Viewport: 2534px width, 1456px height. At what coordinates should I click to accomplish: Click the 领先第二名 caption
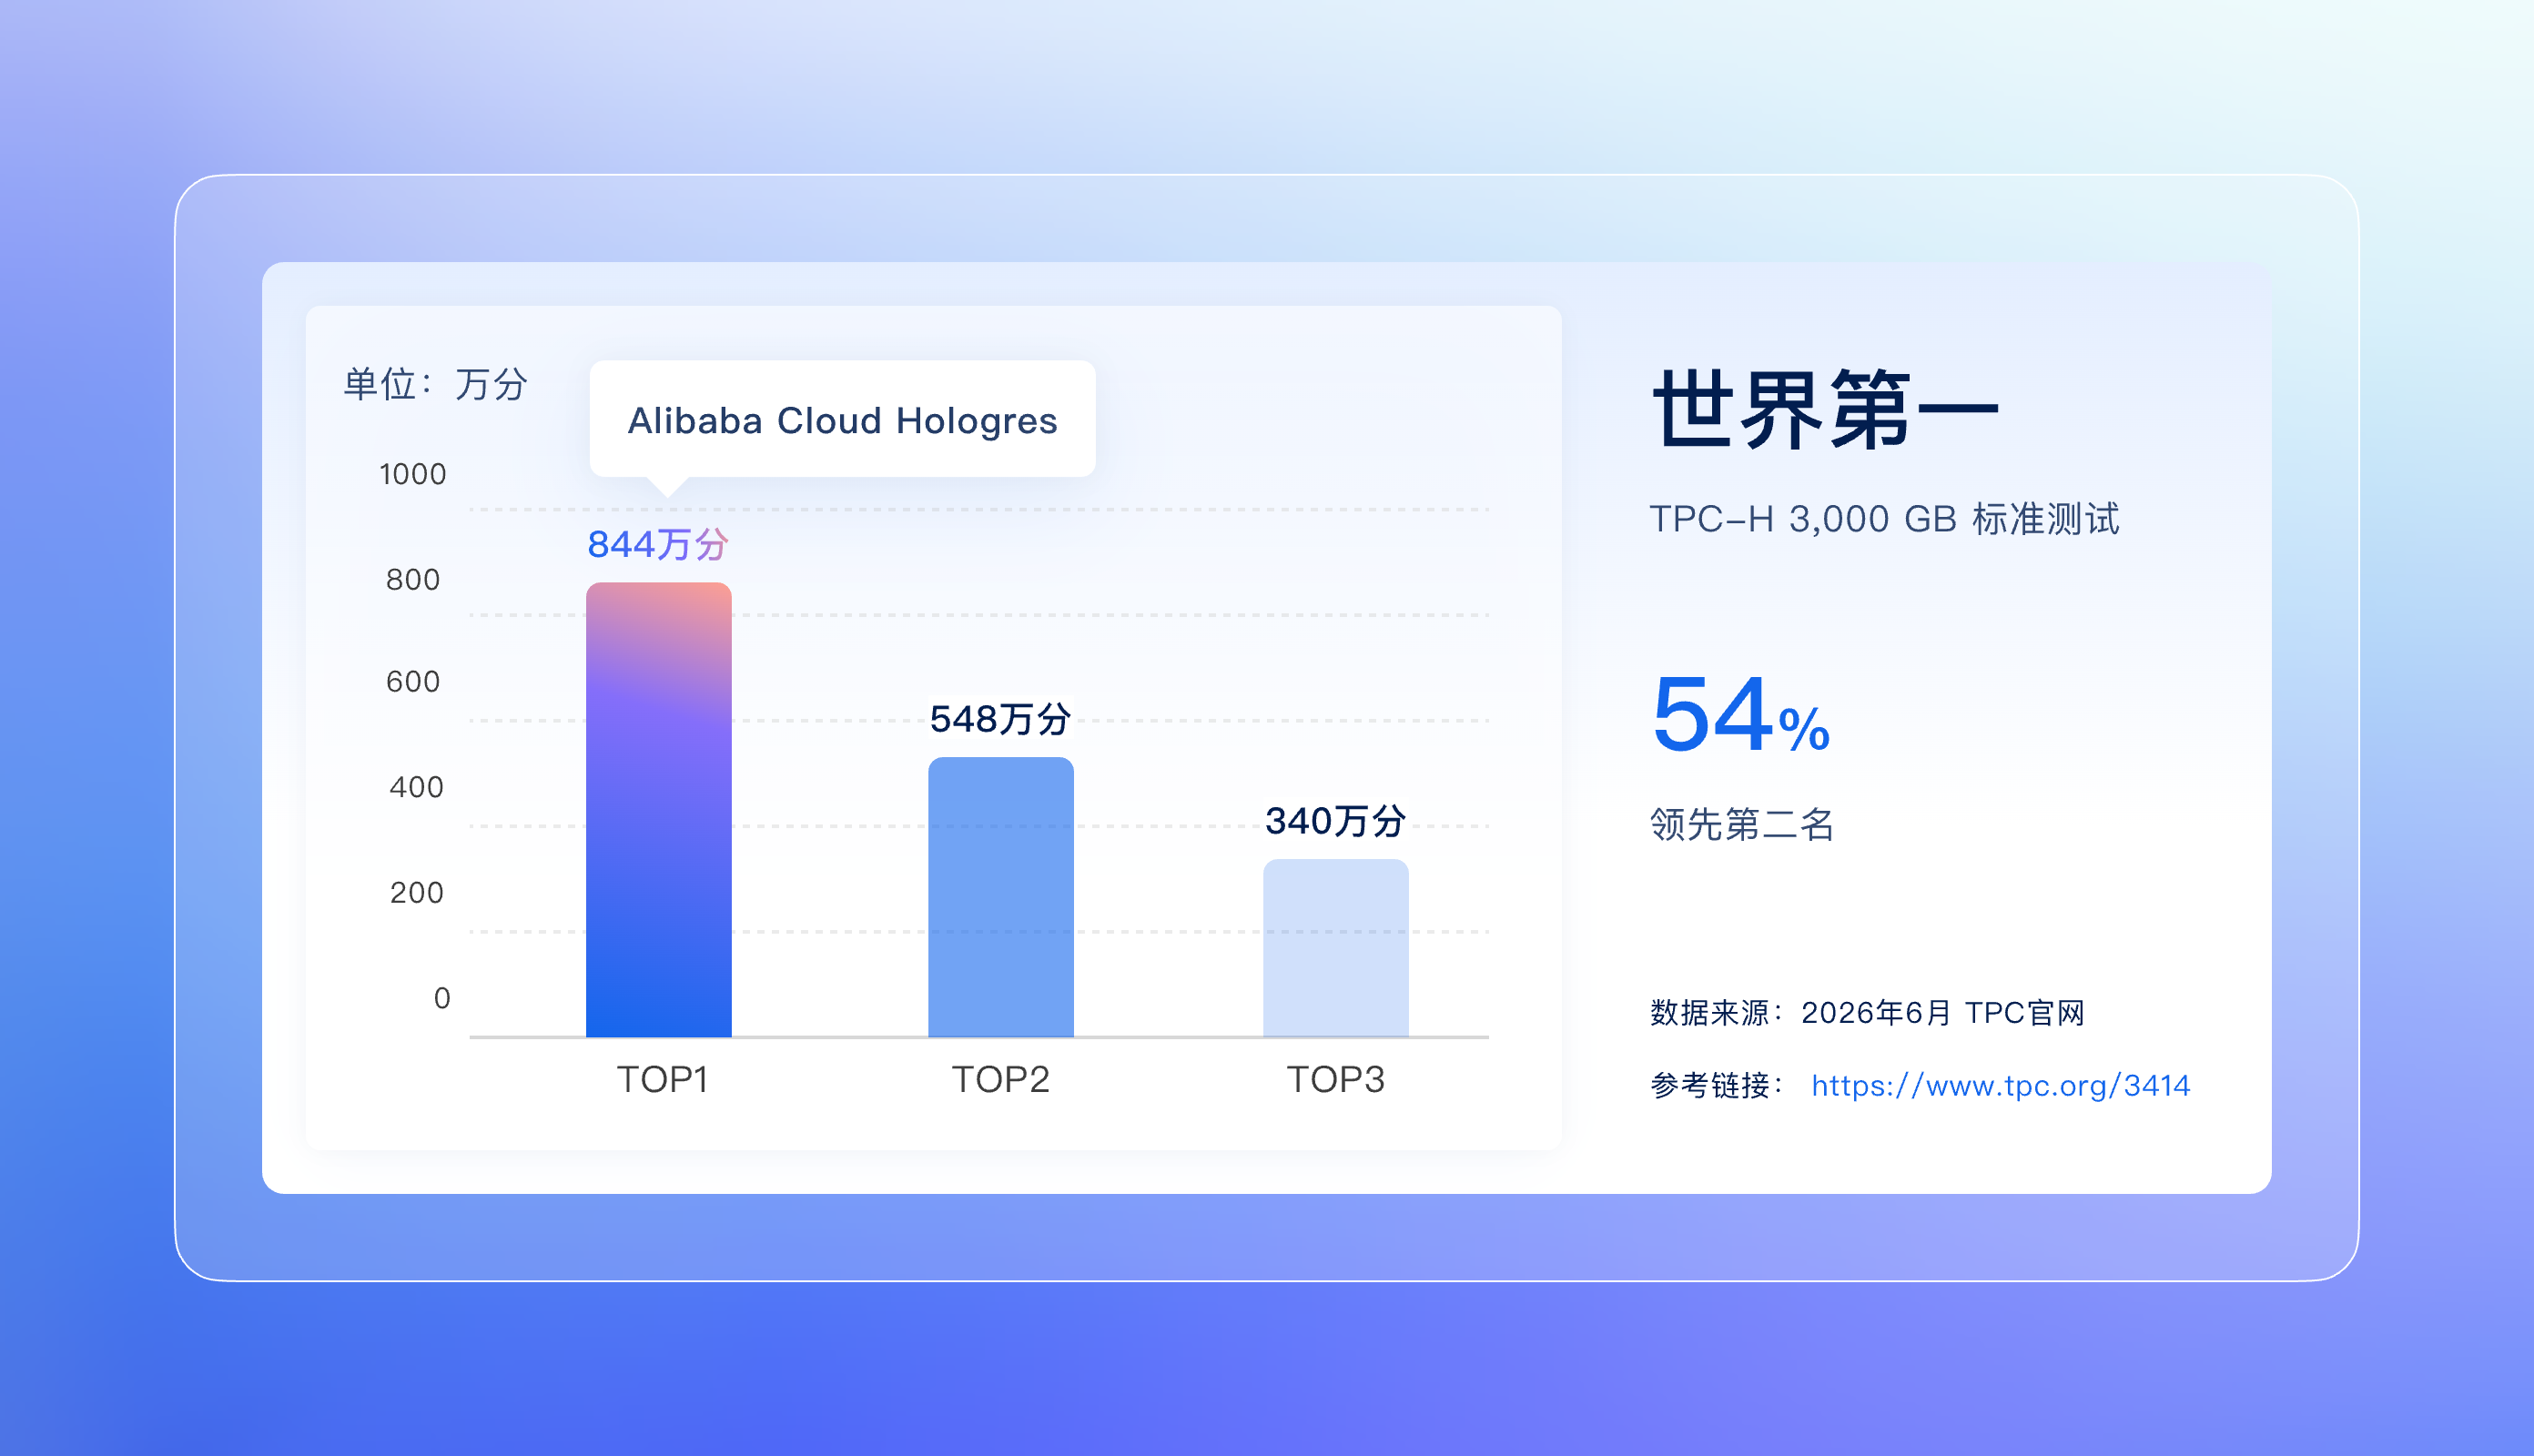(x=1742, y=824)
